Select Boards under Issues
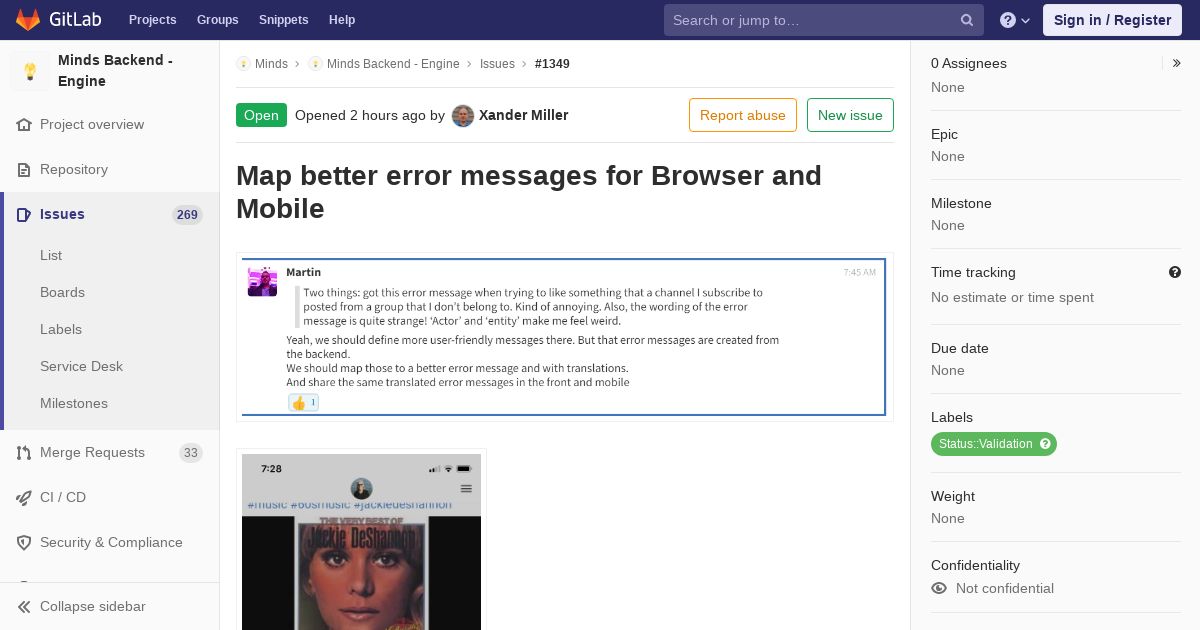1200x630 pixels. point(62,292)
